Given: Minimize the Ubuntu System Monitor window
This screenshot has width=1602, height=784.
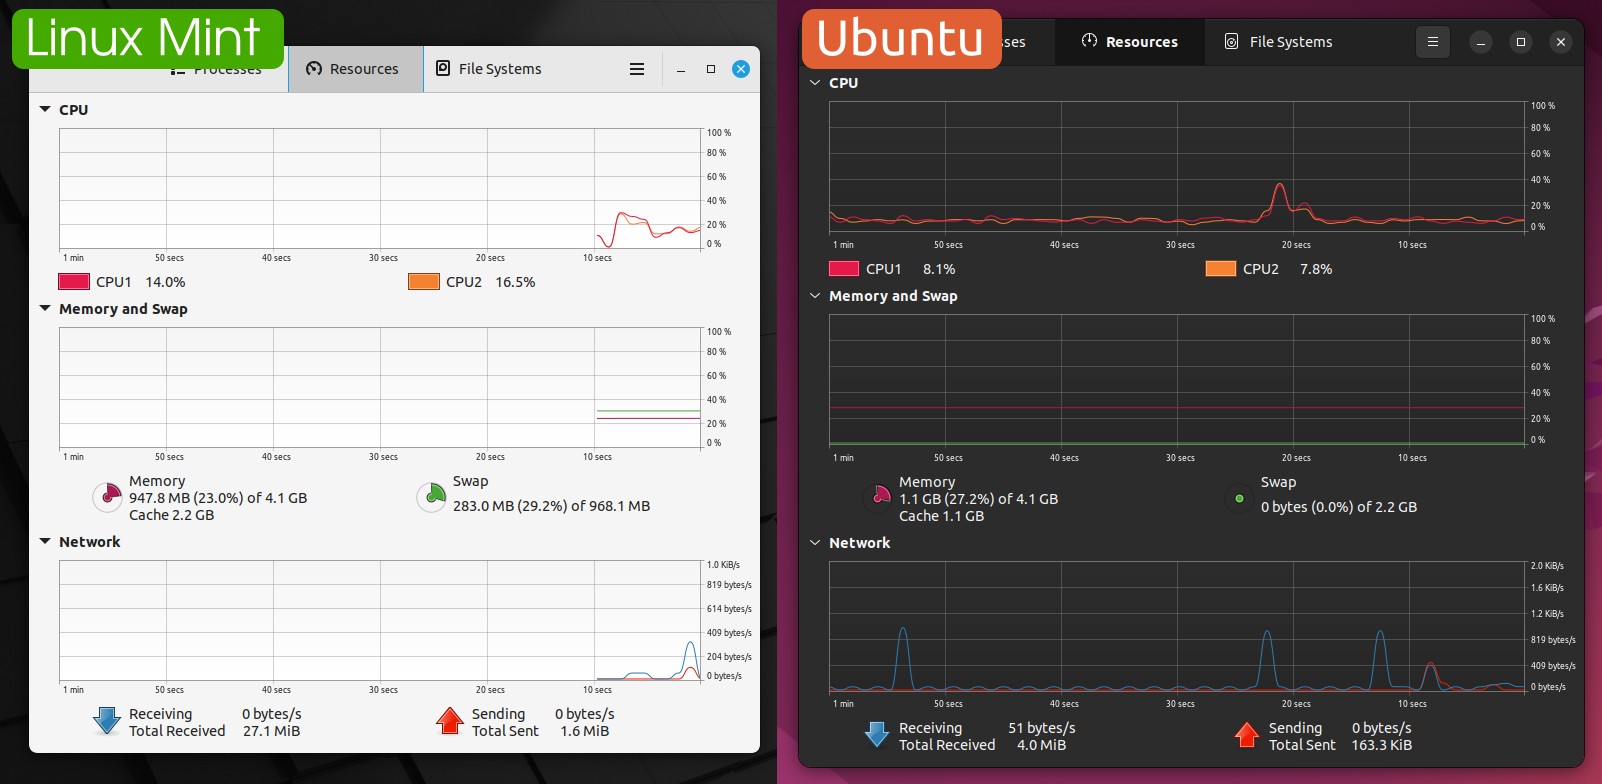Looking at the screenshot, I should pos(1481,42).
